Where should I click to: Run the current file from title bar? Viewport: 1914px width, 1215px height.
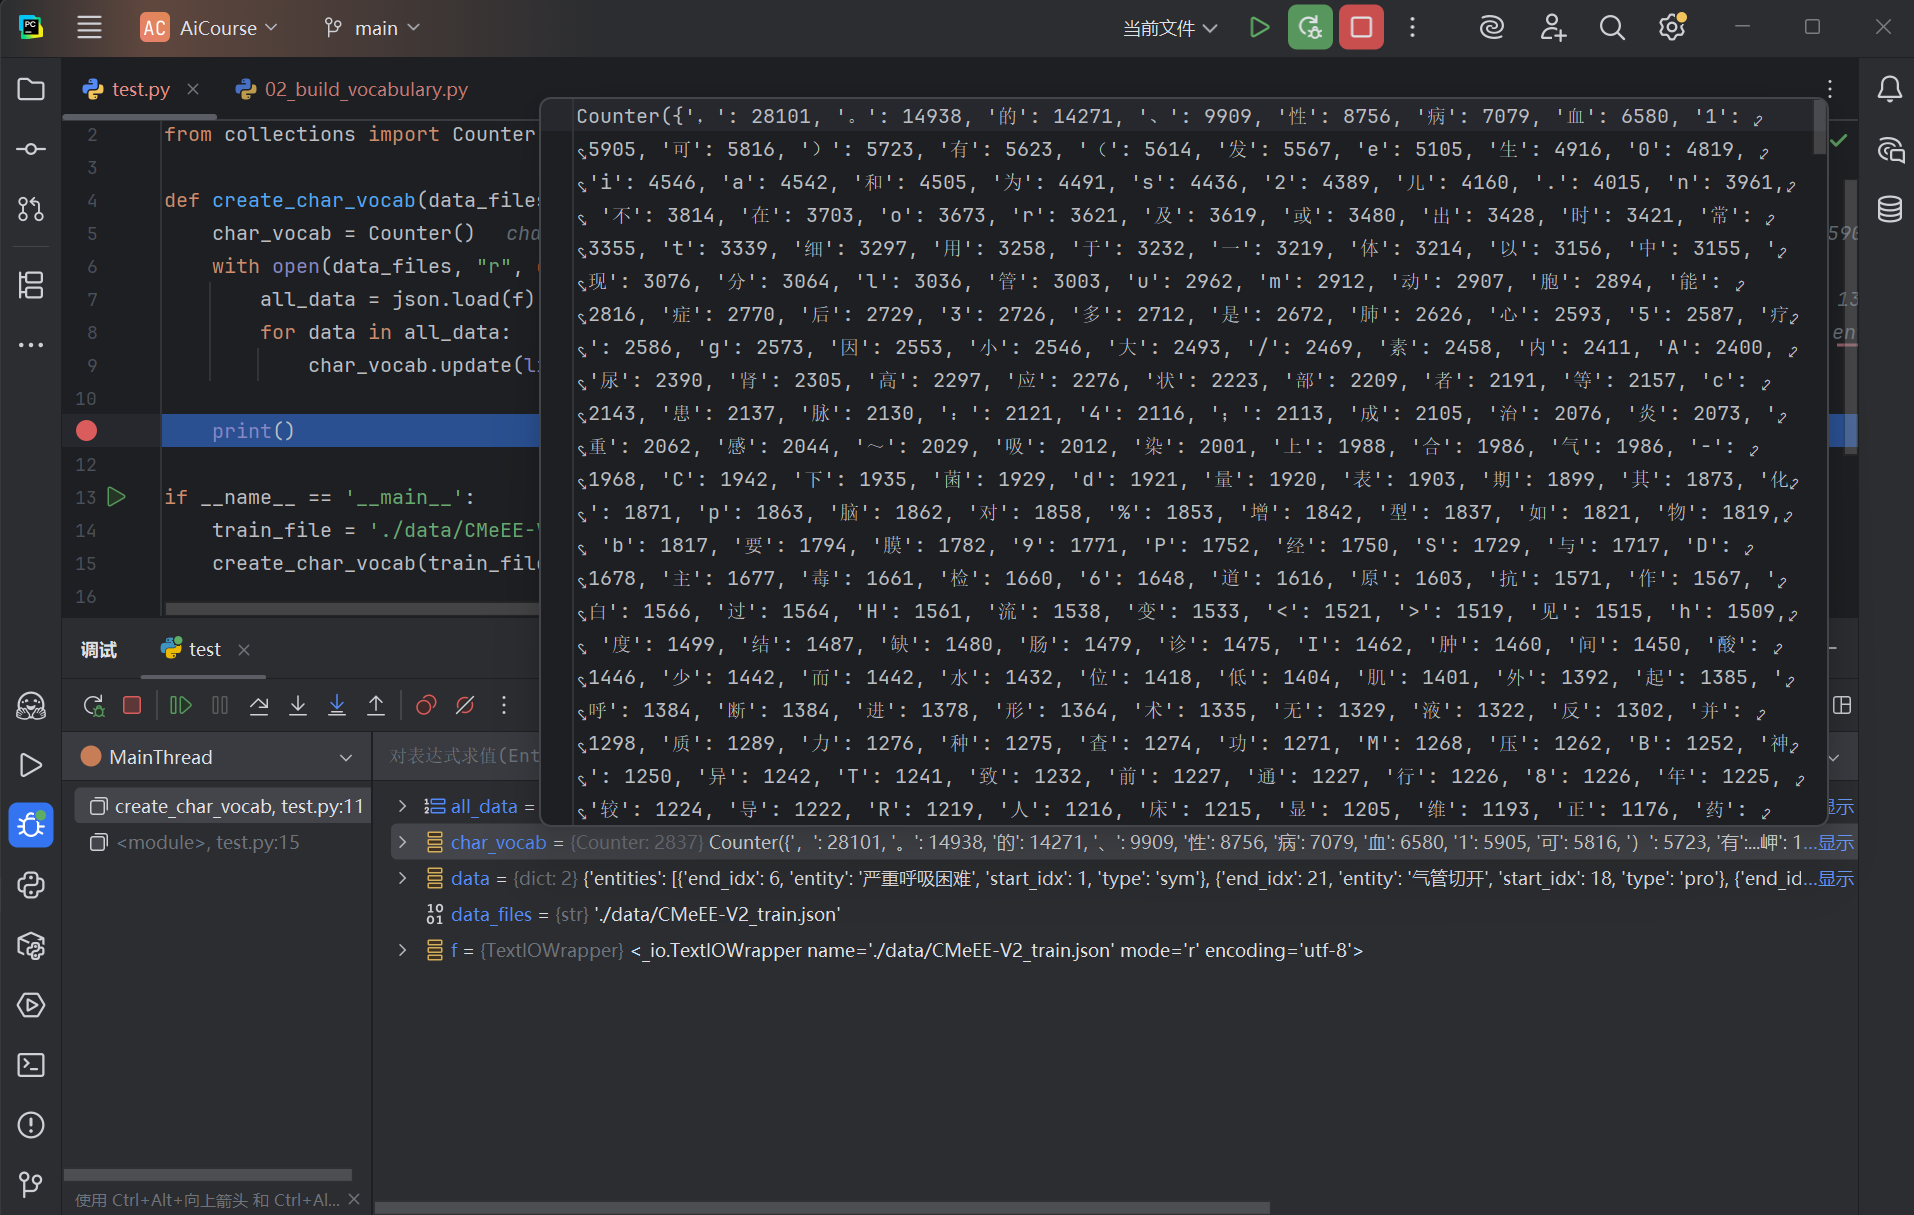pyautogui.click(x=1259, y=28)
